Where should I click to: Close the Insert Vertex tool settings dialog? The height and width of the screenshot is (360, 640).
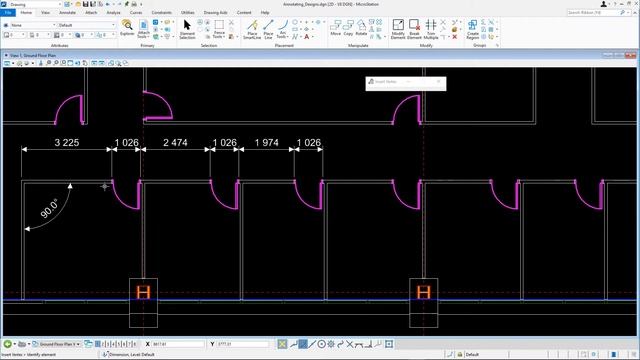point(439,81)
